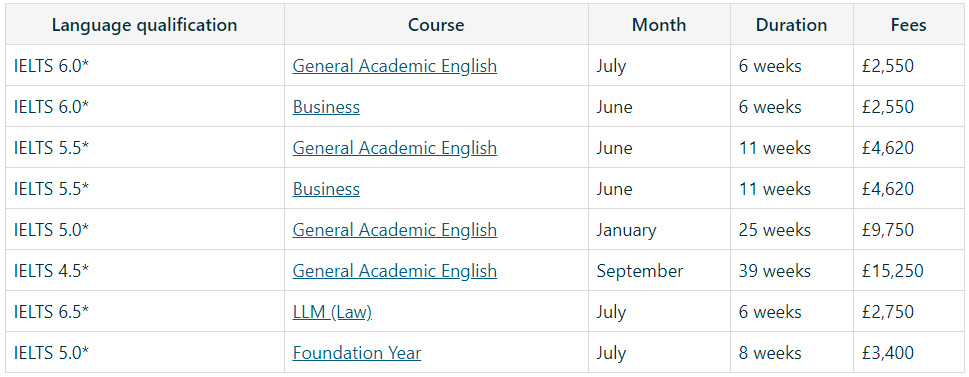Select the Language qualification column header

[x=145, y=25]
